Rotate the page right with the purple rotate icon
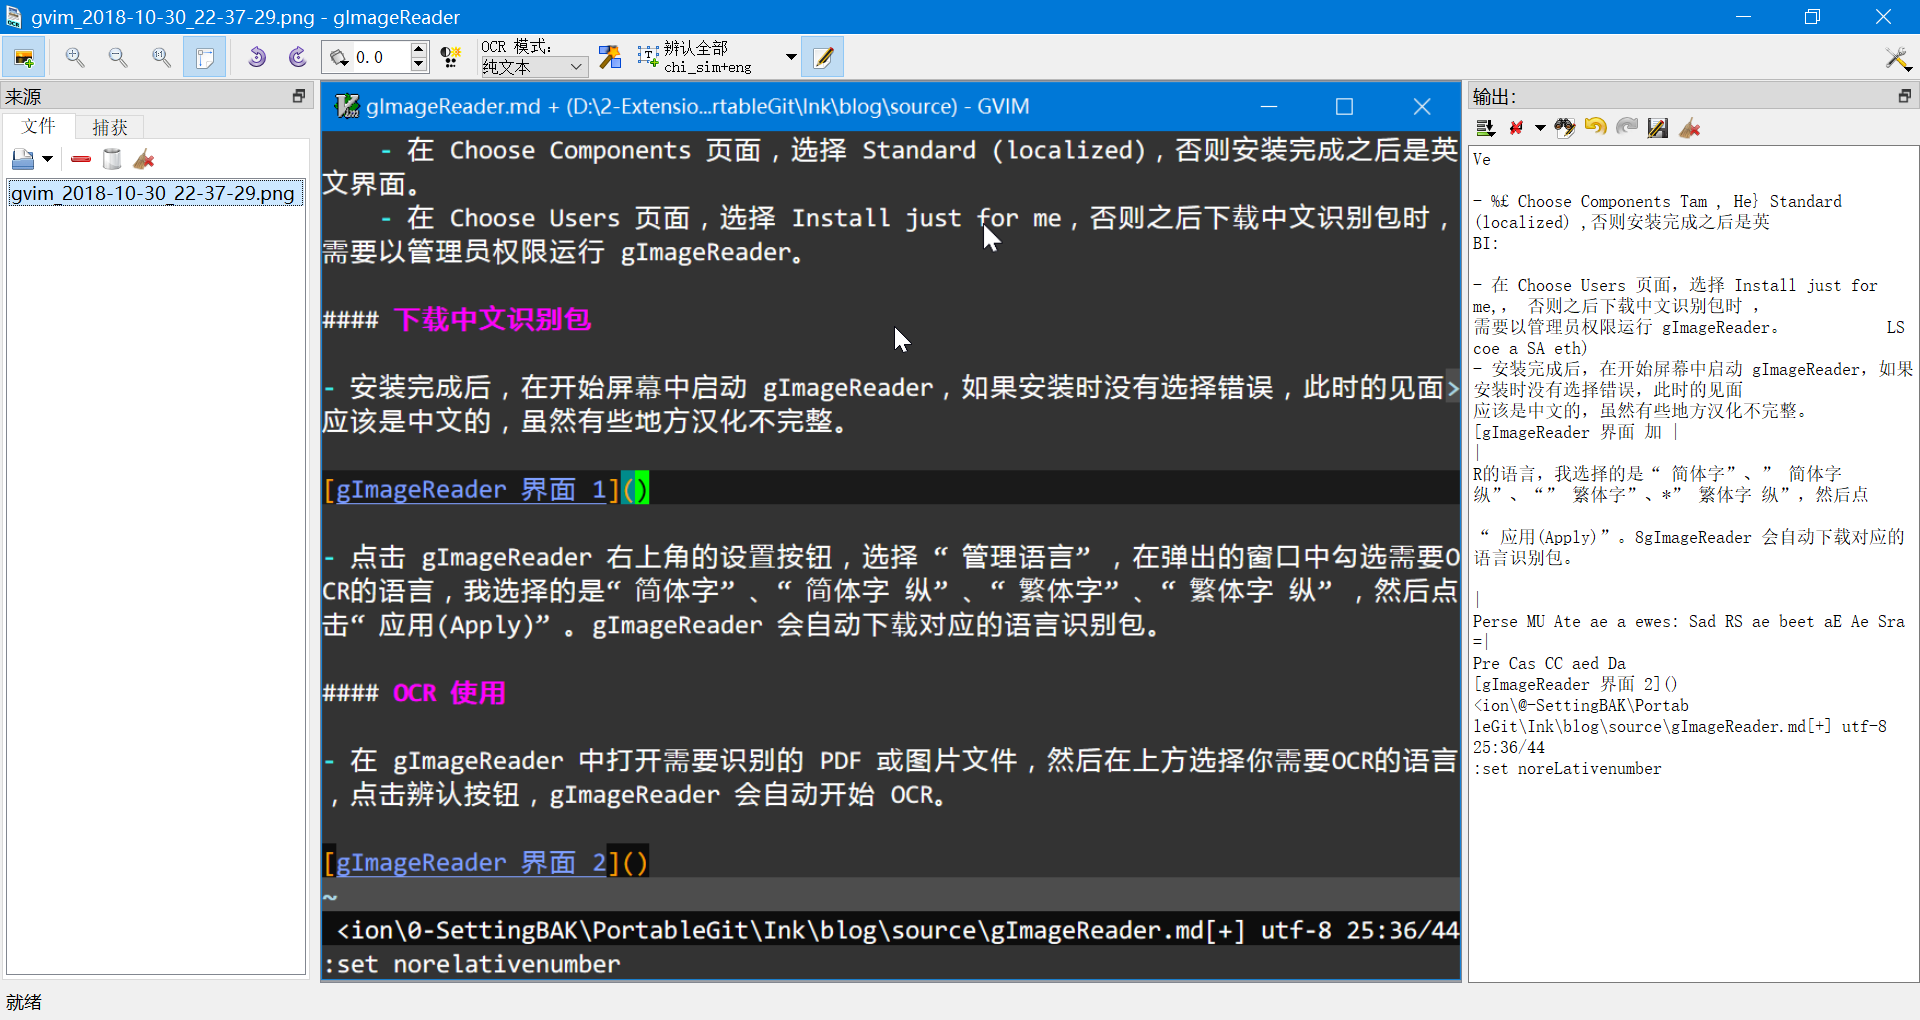 (x=296, y=57)
